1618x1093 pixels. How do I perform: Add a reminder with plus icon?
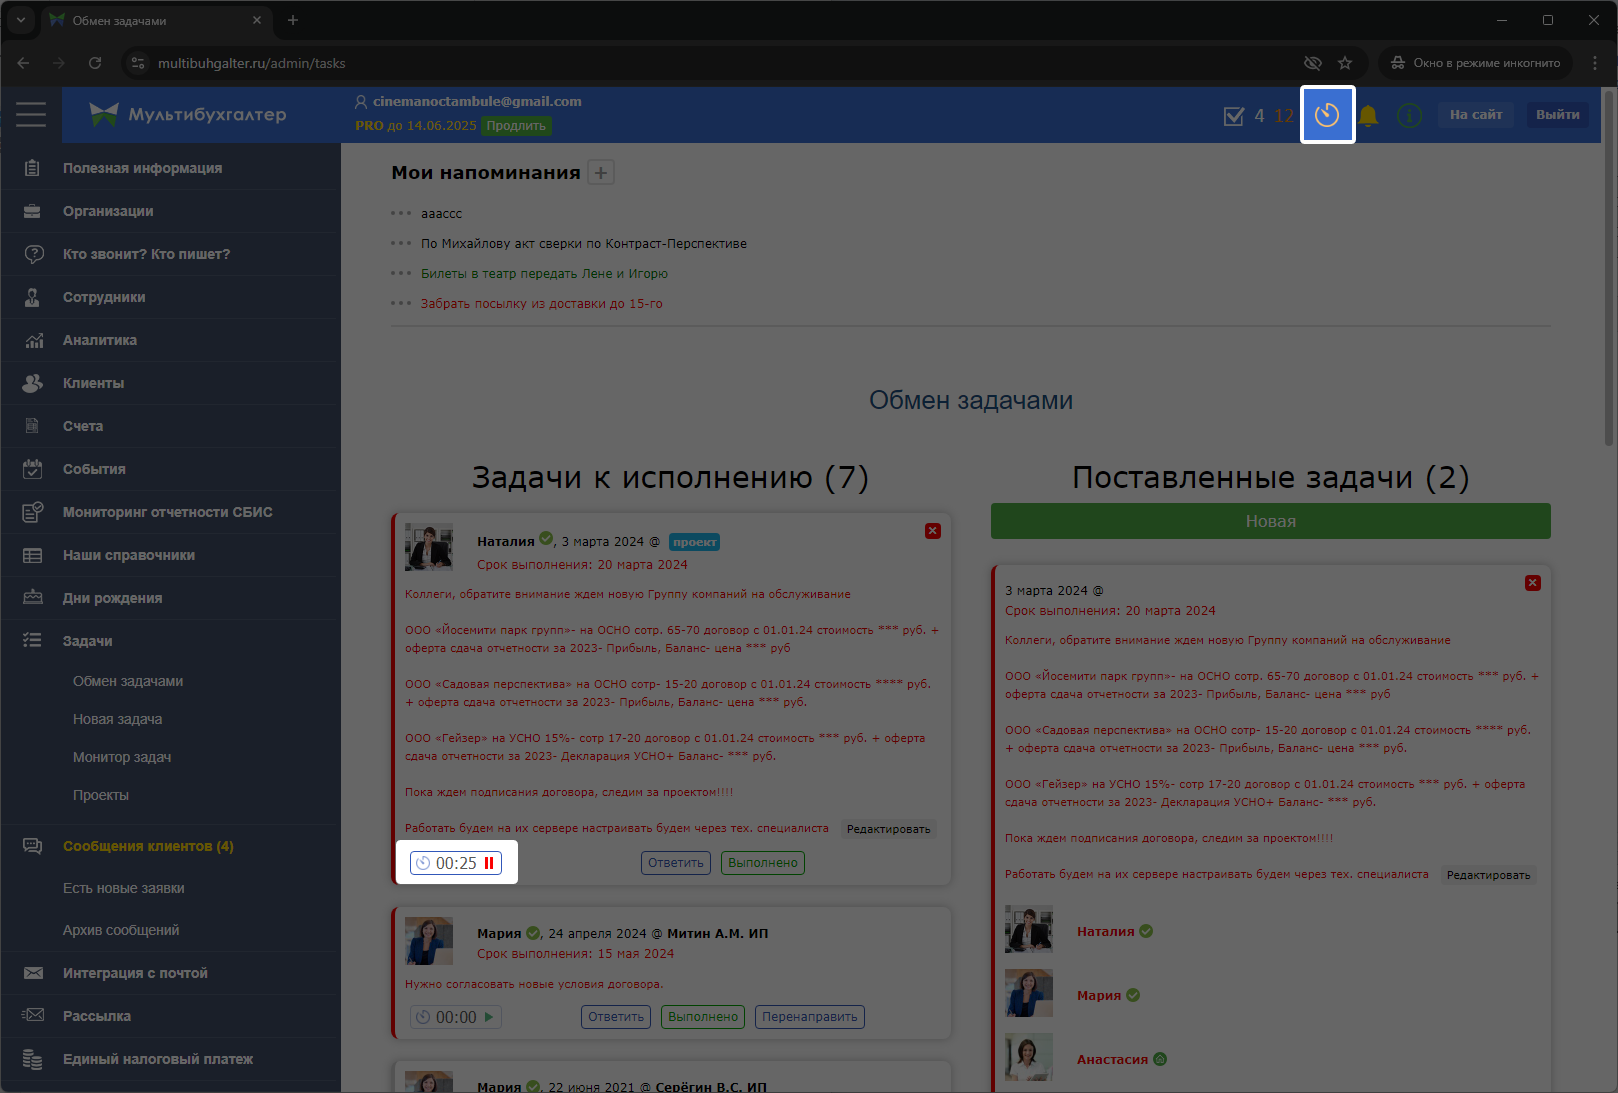click(601, 173)
